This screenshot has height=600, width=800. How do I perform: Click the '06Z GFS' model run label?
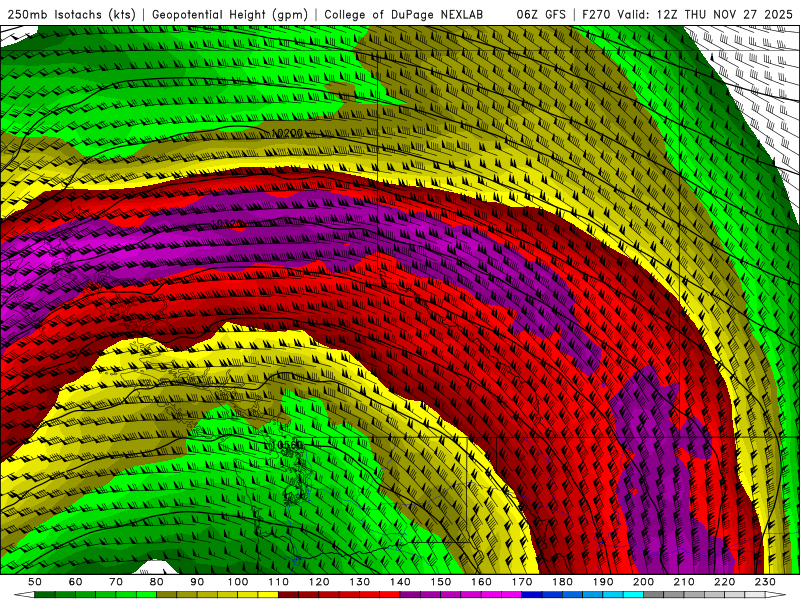pos(541,14)
